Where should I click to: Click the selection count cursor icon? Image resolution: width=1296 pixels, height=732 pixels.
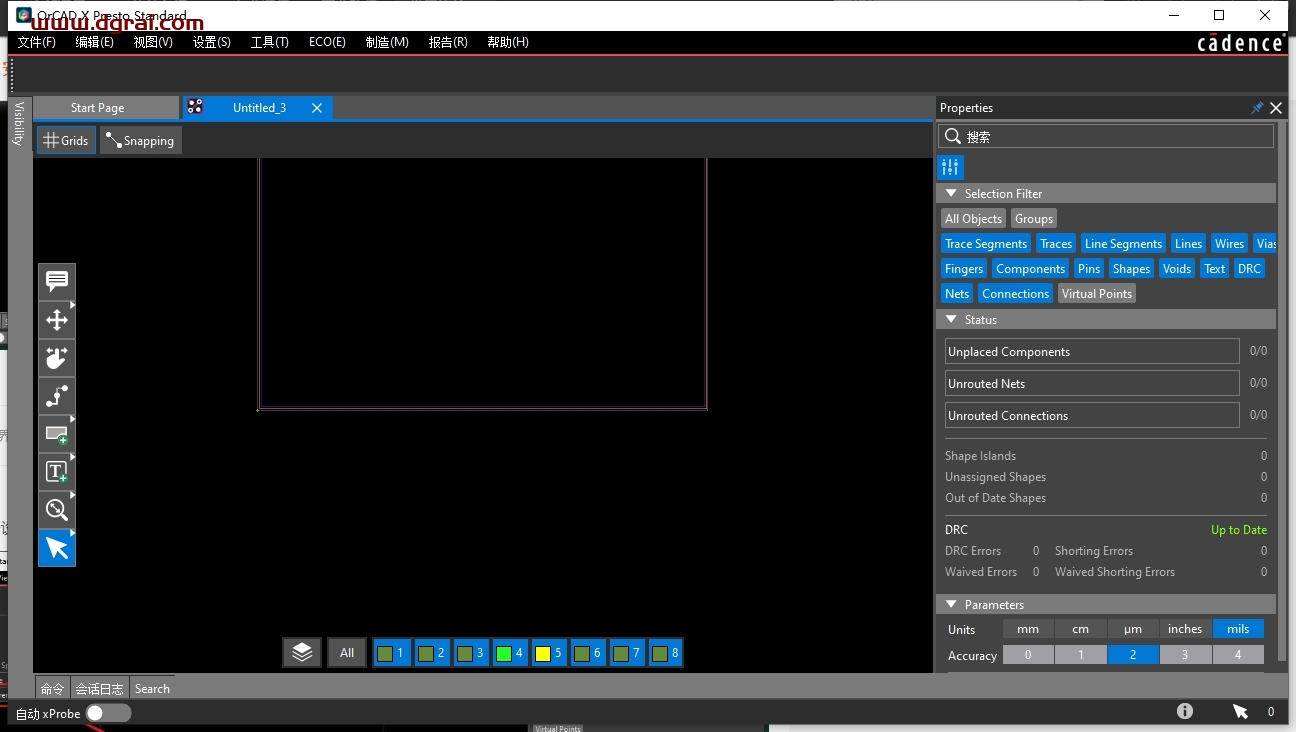1240,712
